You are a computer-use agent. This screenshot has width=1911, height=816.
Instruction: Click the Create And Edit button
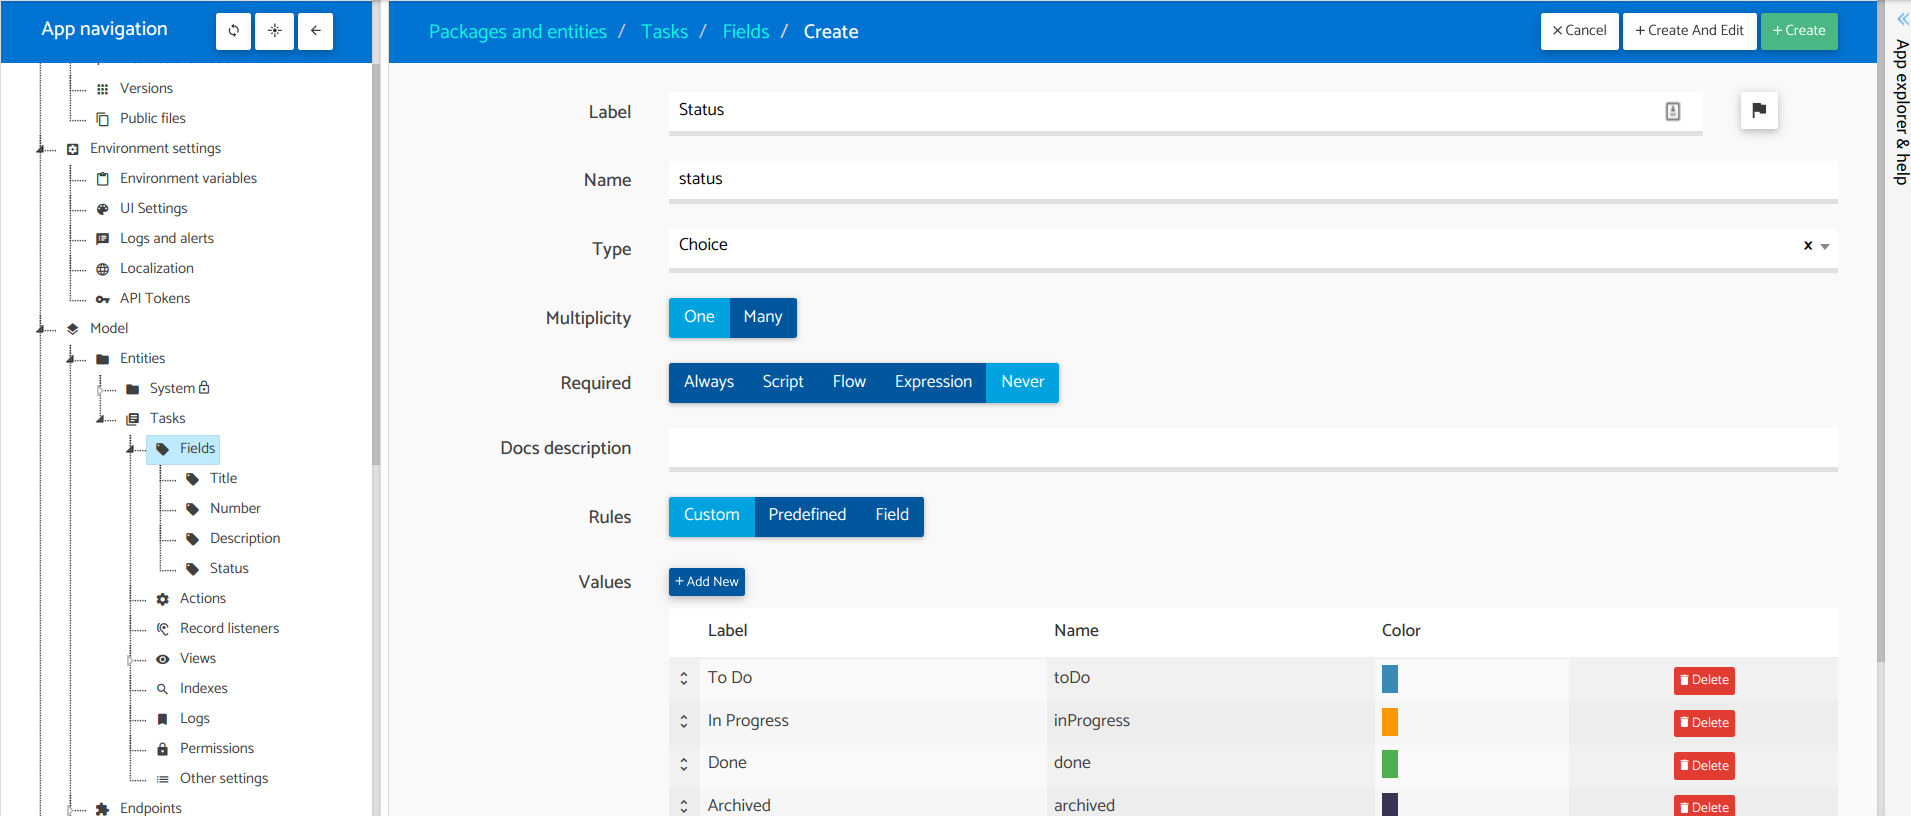(1690, 31)
